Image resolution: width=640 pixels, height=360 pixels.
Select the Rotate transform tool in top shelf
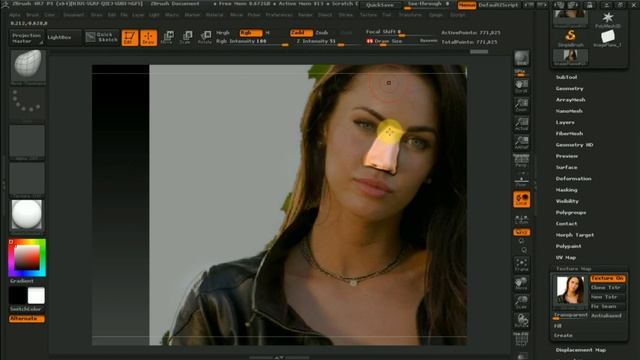point(205,38)
